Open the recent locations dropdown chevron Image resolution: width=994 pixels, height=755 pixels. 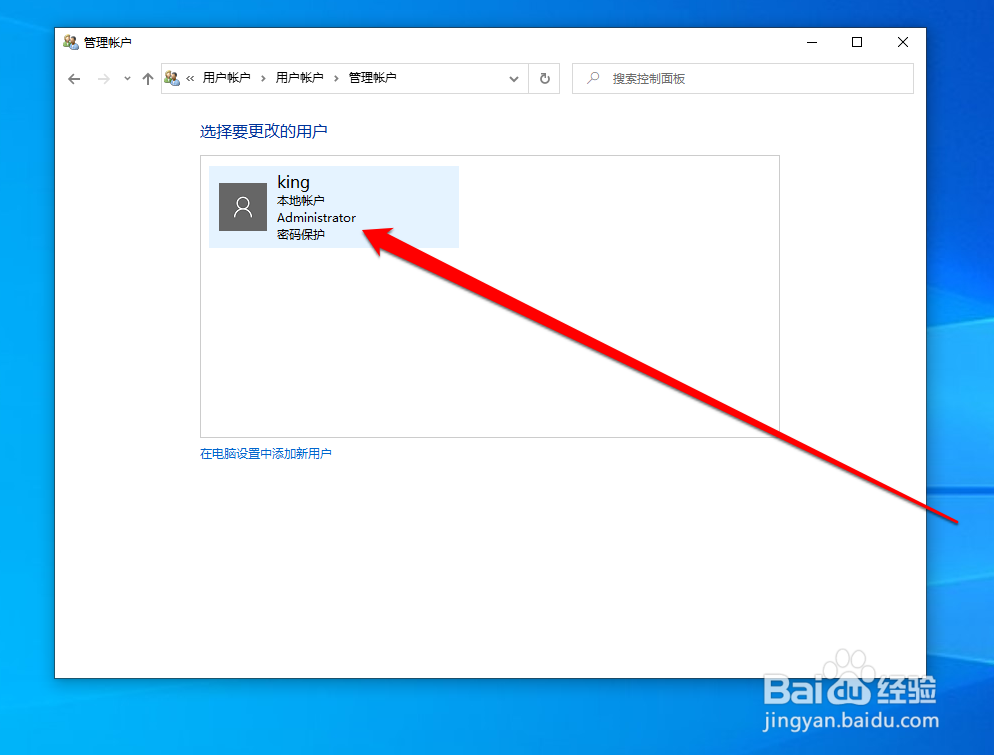tap(127, 79)
